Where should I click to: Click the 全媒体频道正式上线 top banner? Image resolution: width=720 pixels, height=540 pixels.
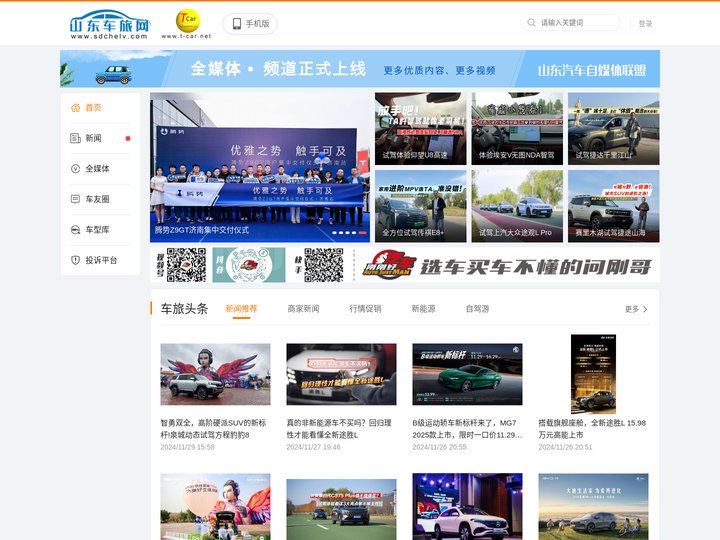(360, 68)
